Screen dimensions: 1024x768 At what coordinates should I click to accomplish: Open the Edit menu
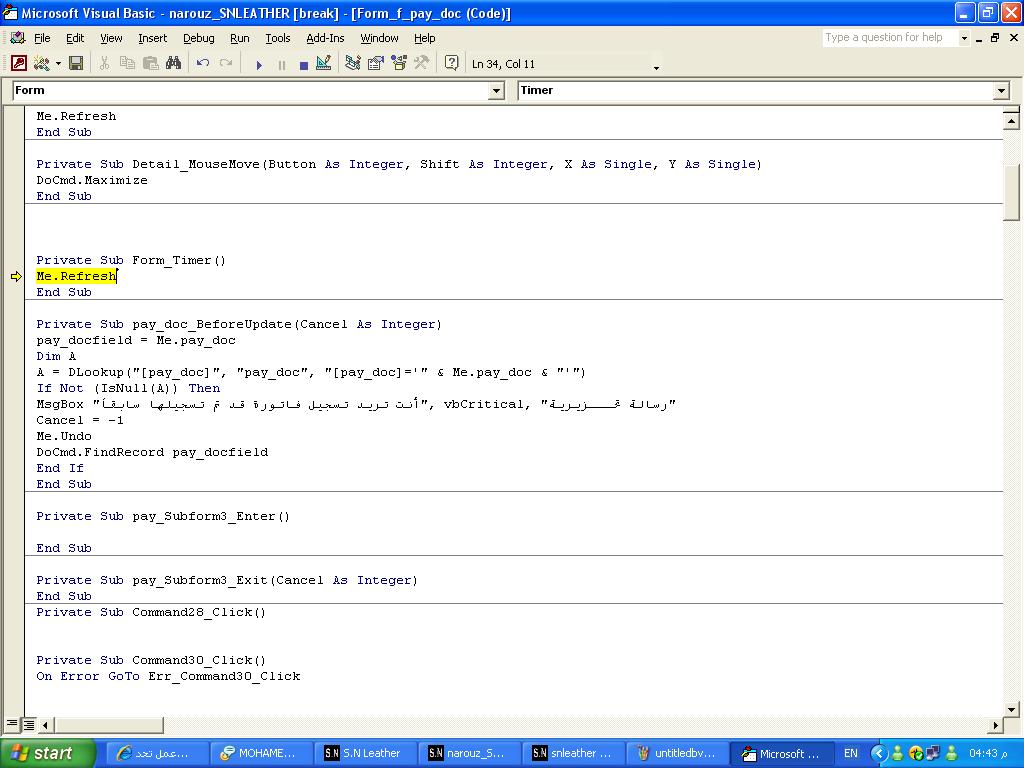click(75, 38)
